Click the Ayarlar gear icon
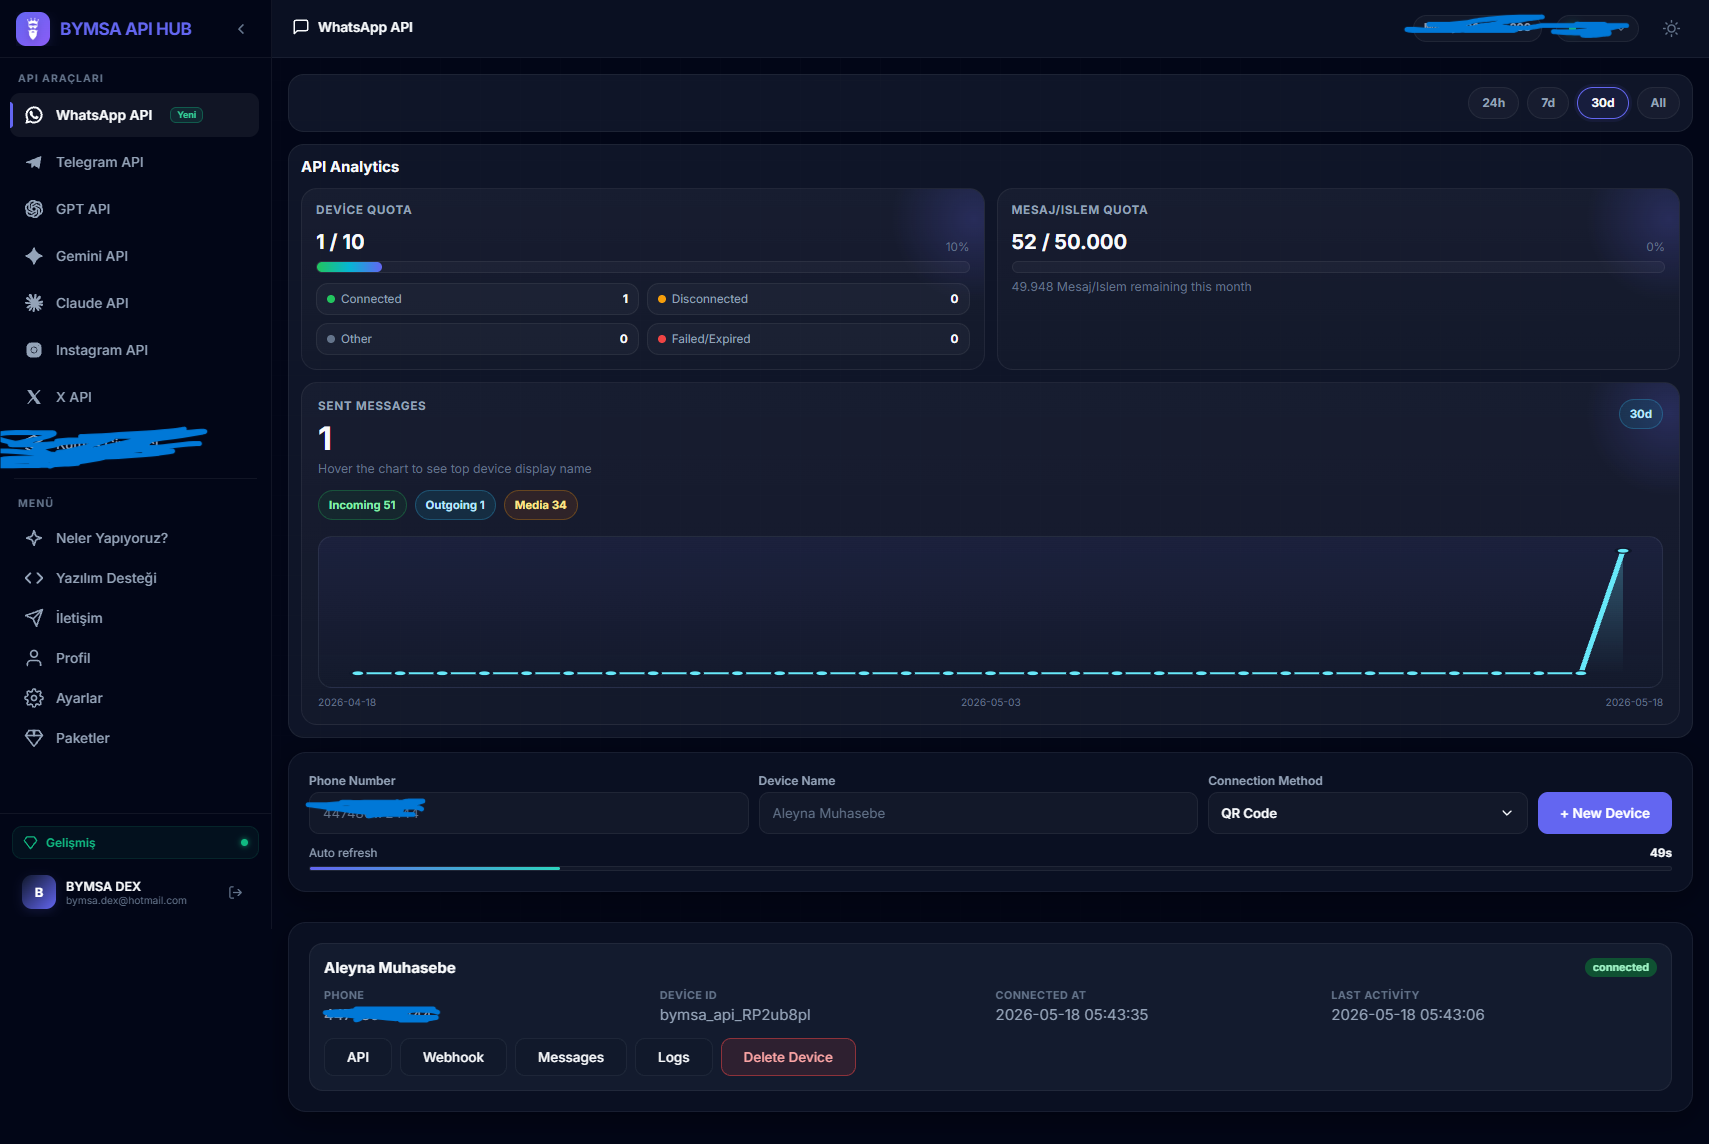Viewport: 1709px width, 1144px height. coord(34,698)
